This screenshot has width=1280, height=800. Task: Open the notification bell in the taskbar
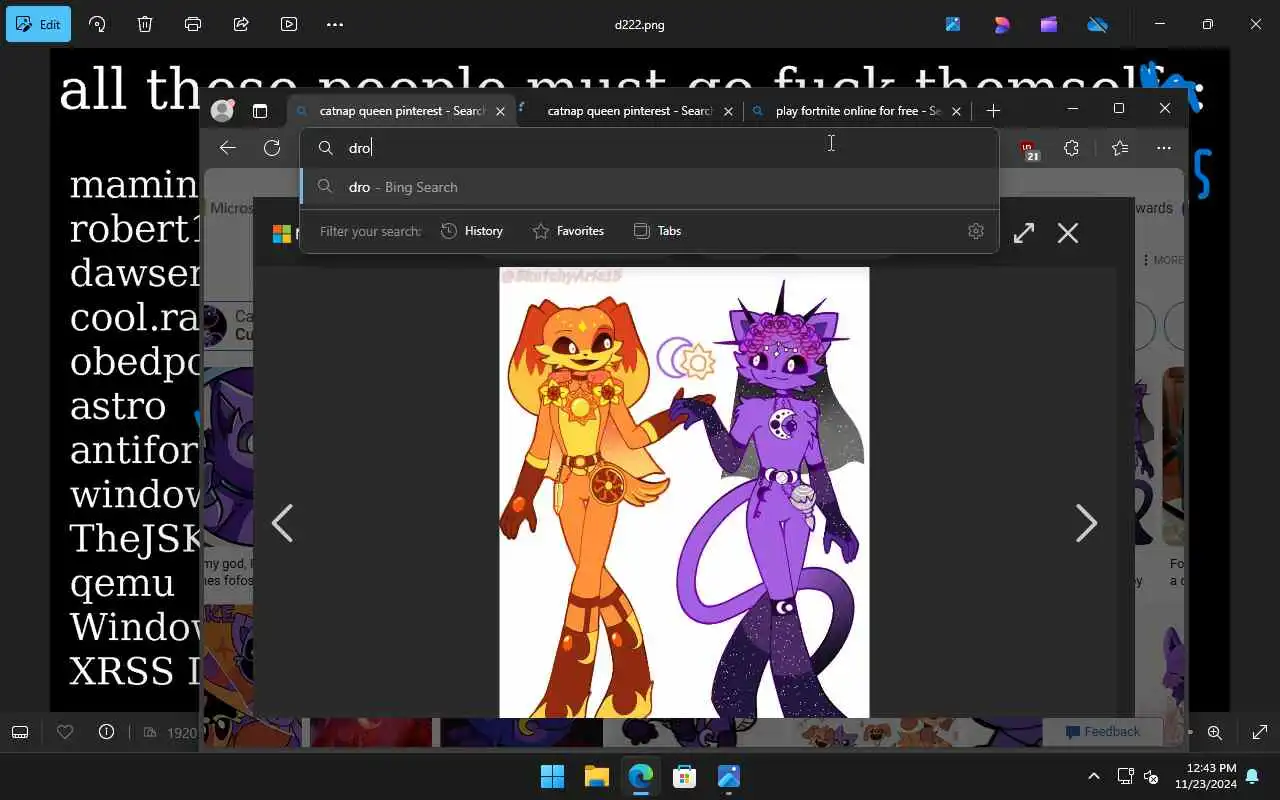click(x=1252, y=776)
